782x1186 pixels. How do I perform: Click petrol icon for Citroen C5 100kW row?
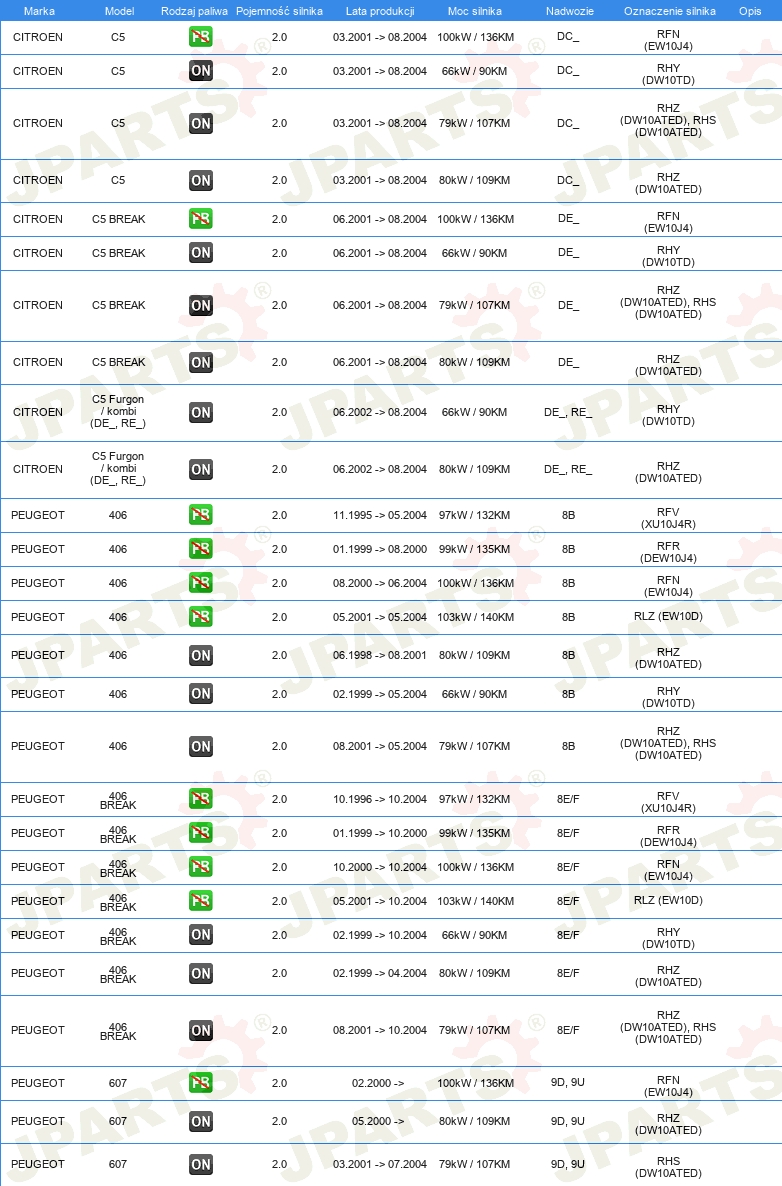tap(200, 36)
